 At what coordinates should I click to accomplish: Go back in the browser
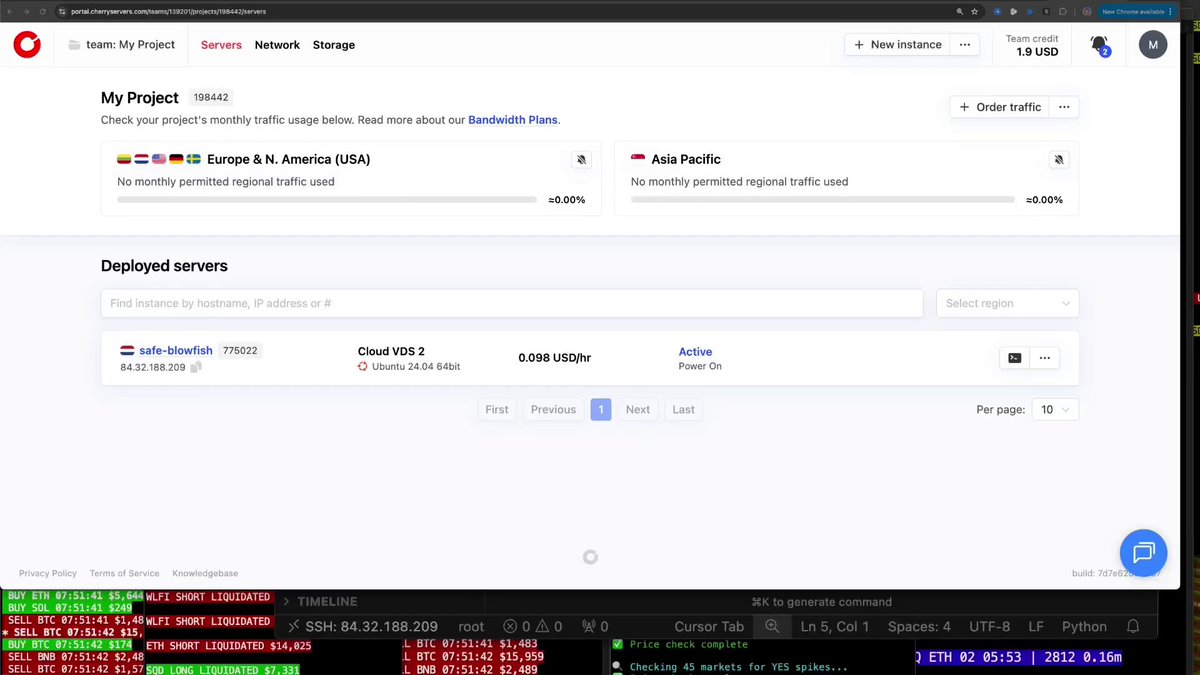point(10,12)
